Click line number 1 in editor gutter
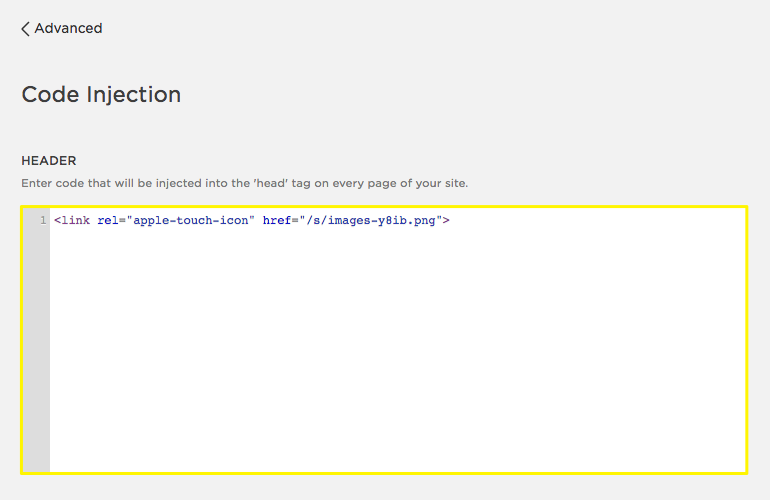Screen dimensions: 770x500 point(43,220)
